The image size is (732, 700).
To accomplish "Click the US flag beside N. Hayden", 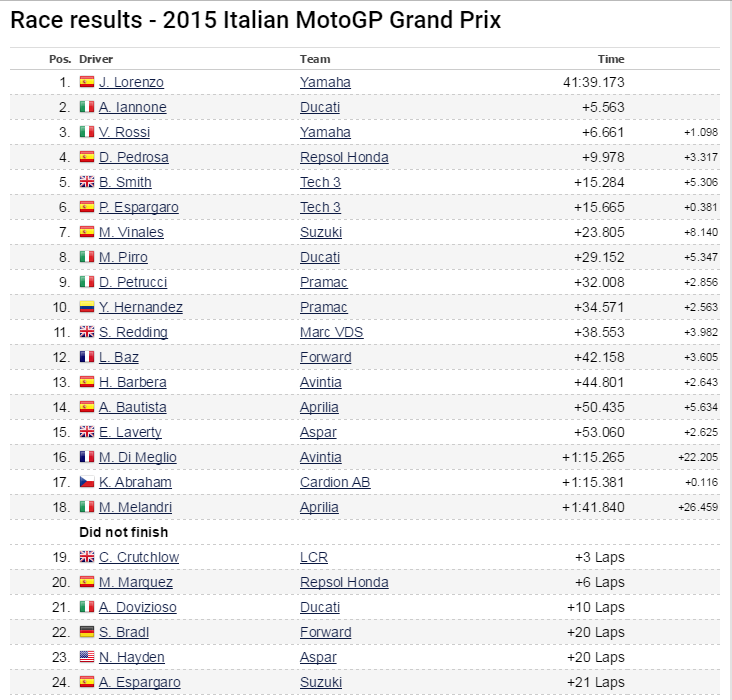I will pyautogui.click(x=87, y=657).
